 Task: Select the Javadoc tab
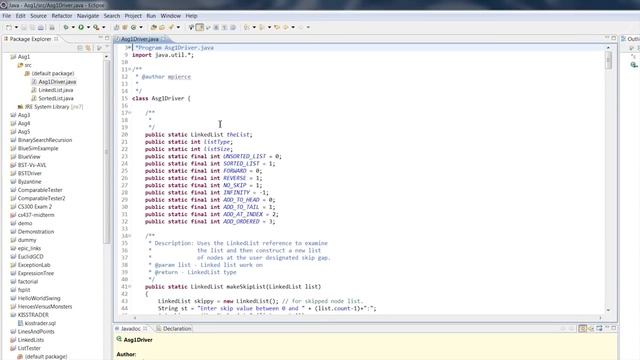(x=131, y=329)
